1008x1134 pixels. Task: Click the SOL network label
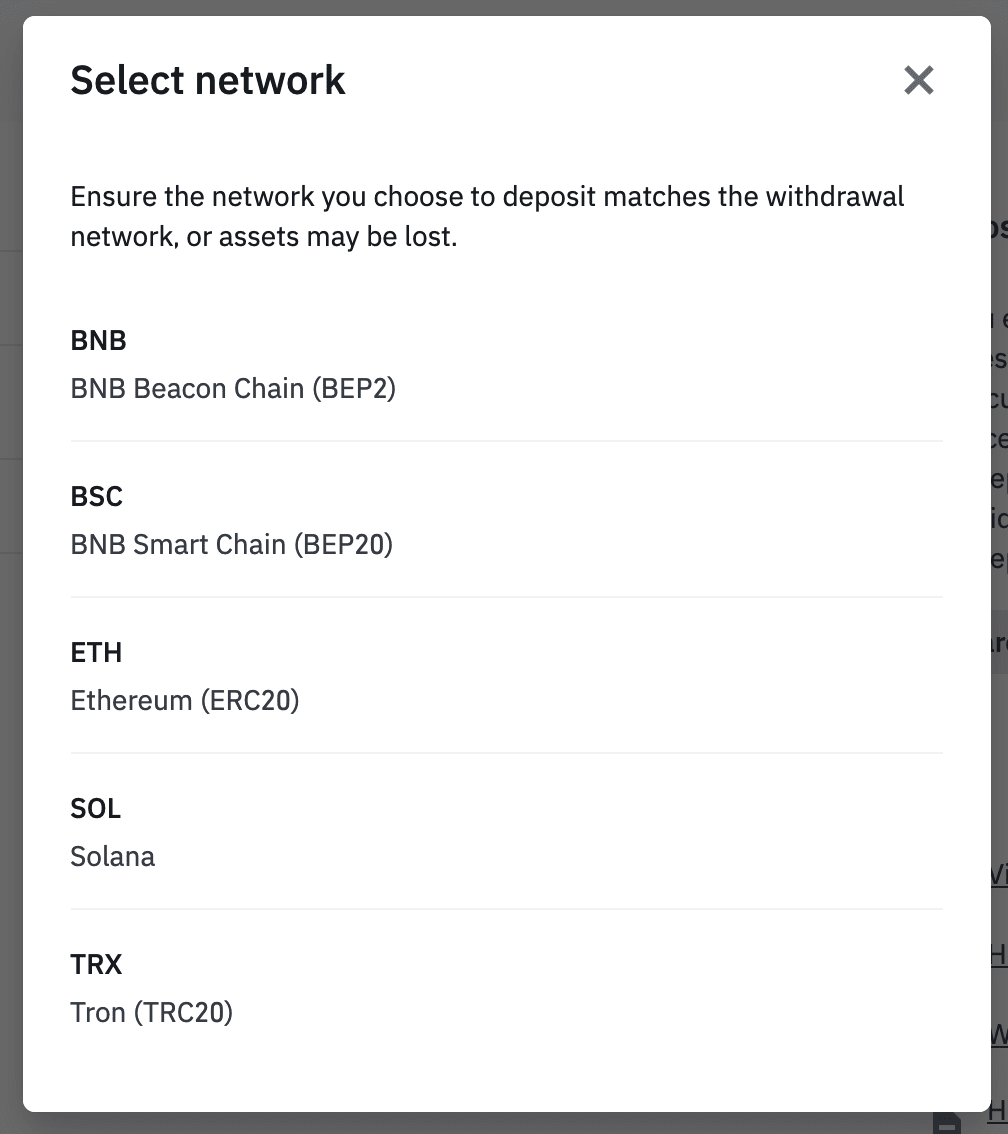95,808
